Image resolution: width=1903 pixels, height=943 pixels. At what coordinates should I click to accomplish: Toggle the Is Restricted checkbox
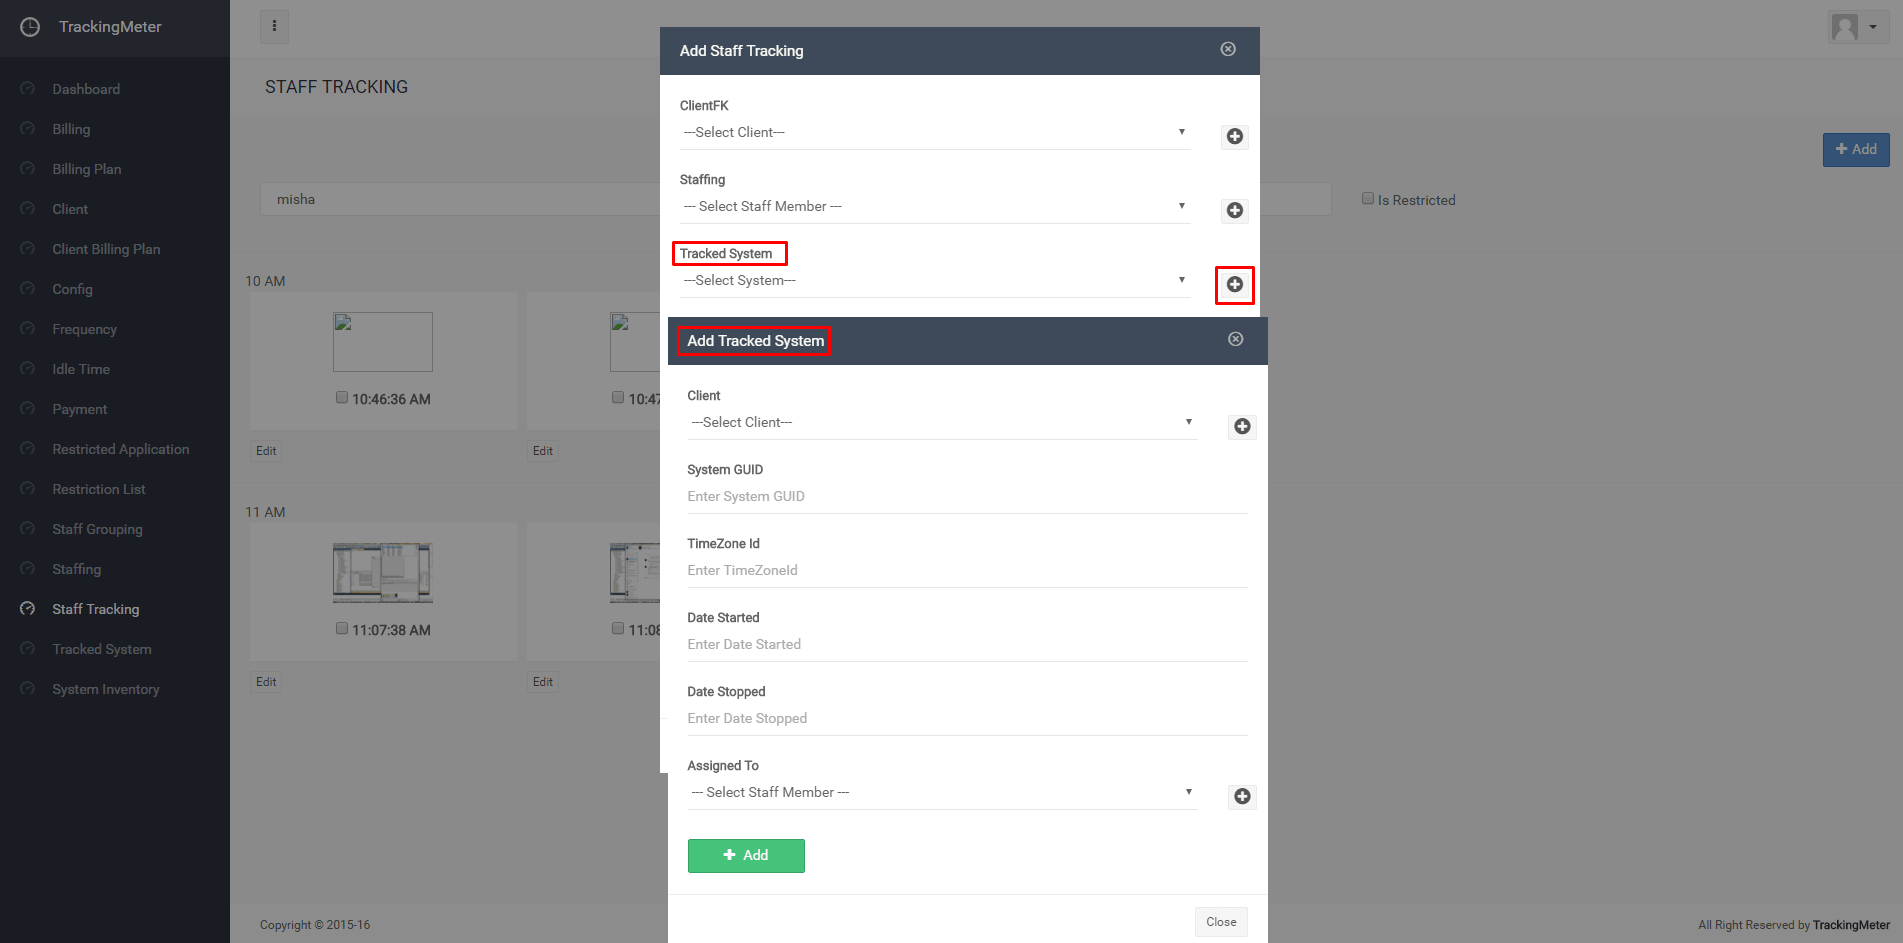(x=1367, y=199)
